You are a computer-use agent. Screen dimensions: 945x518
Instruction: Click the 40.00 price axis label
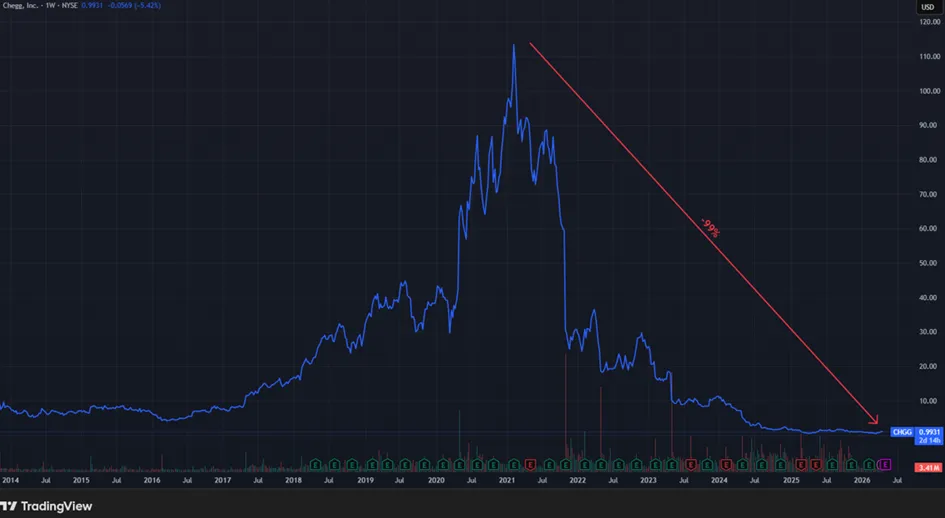[x=930, y=297]
